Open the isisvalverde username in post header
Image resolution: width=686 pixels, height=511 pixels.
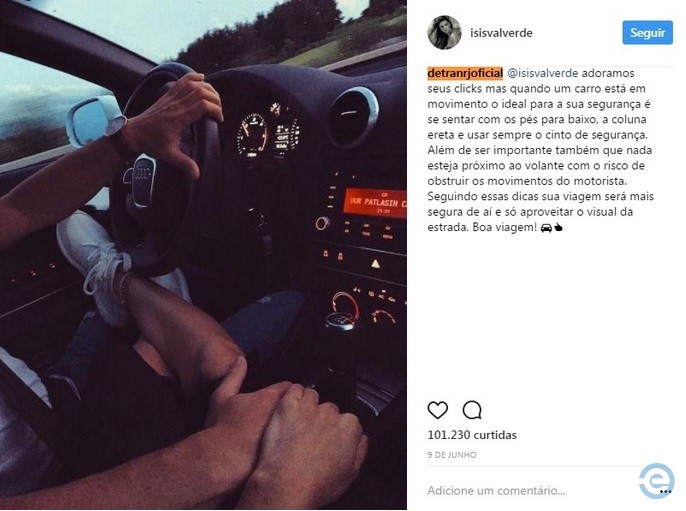pyautogui.click(x=501, y=33)
